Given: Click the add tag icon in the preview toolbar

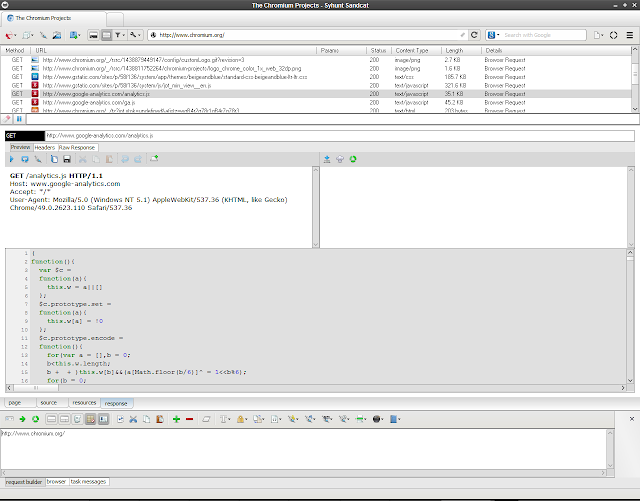Looking at the screenshot, I should pos(154,159).
